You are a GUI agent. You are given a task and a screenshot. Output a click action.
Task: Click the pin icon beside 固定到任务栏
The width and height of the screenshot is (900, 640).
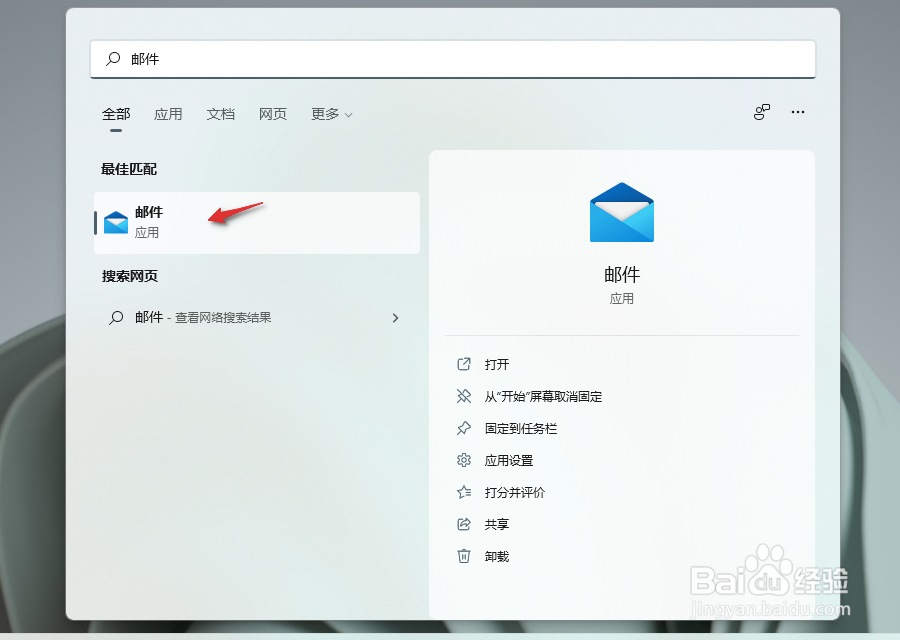click(x=464, y=428)
